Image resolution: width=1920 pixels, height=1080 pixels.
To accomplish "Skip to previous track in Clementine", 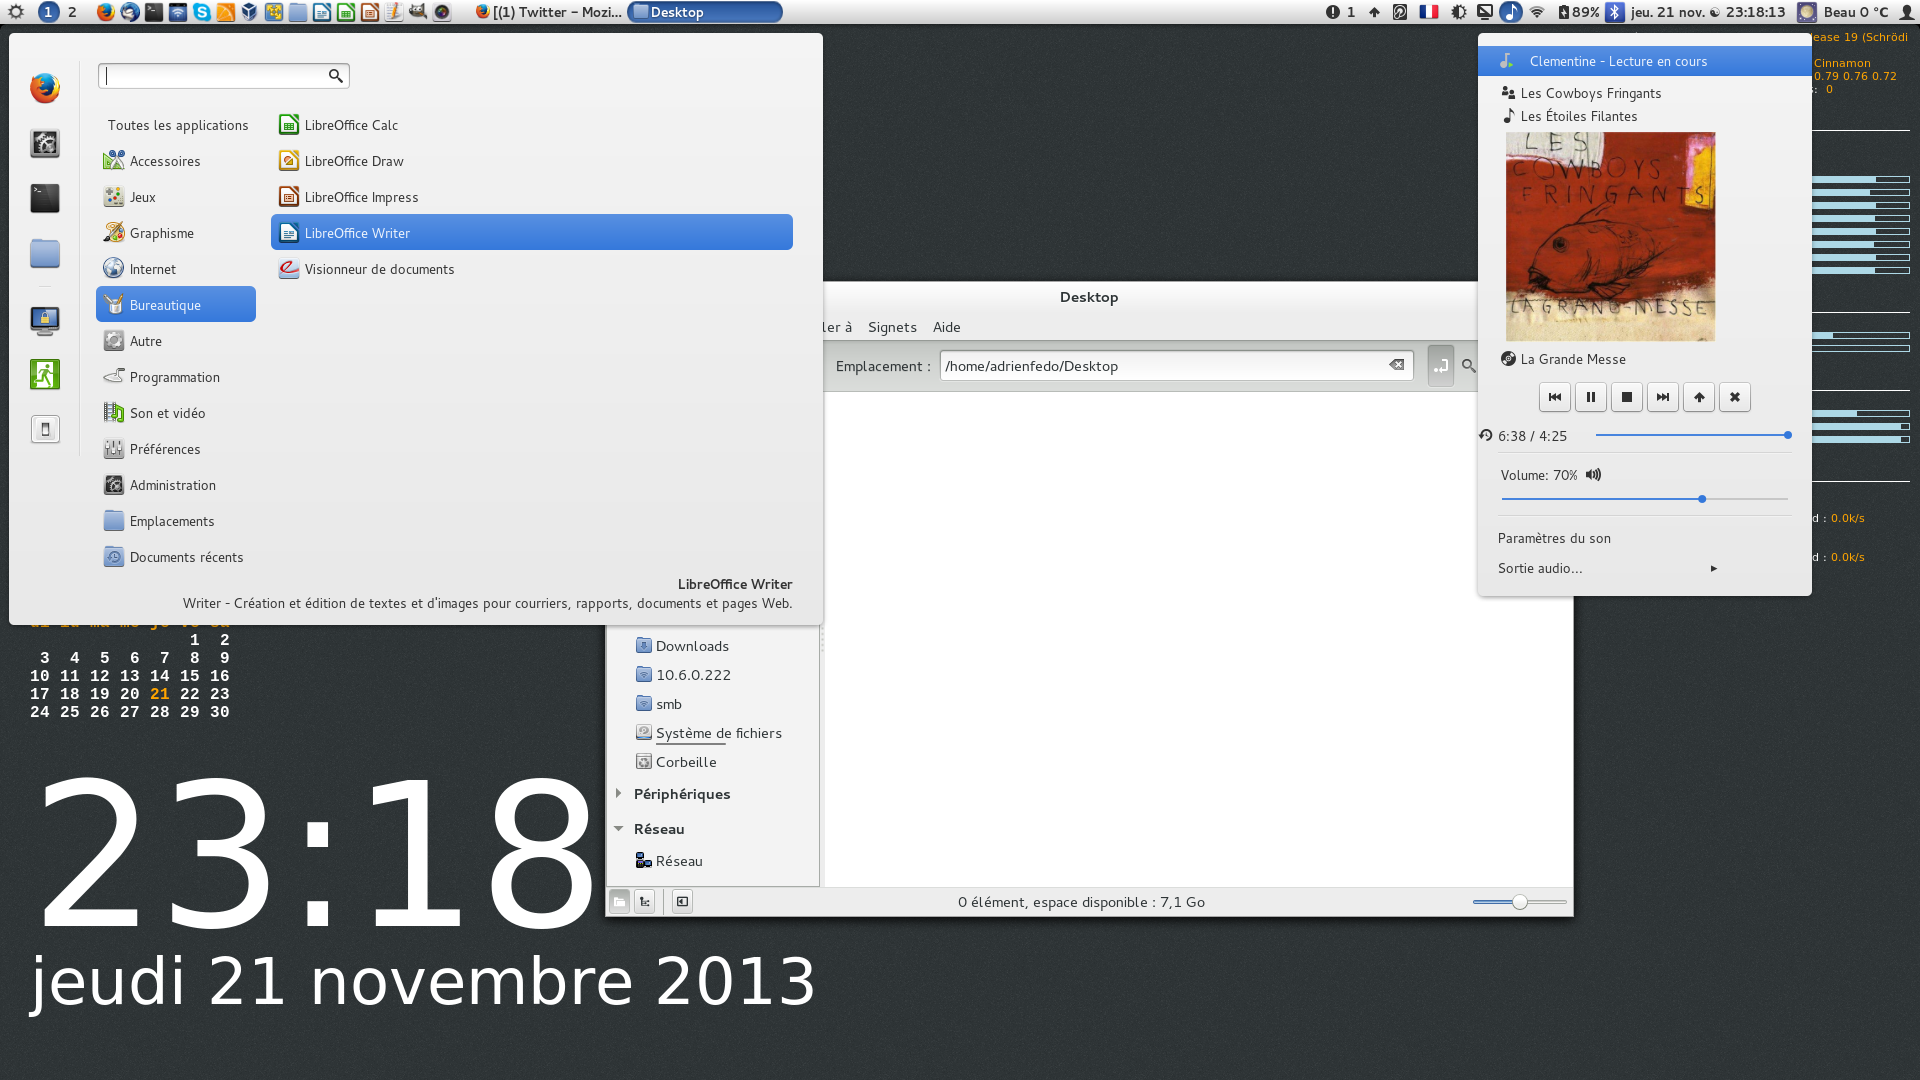I will [x=1554, y=397].
